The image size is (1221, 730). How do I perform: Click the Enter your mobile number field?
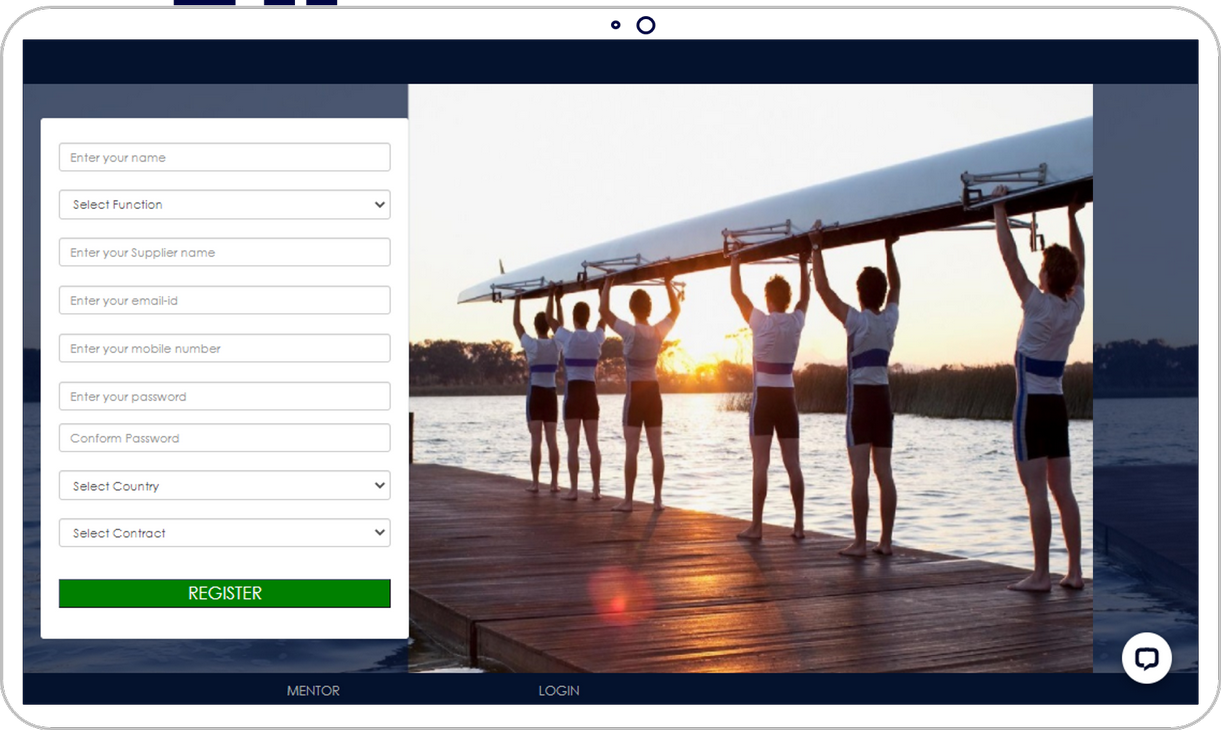224,348
